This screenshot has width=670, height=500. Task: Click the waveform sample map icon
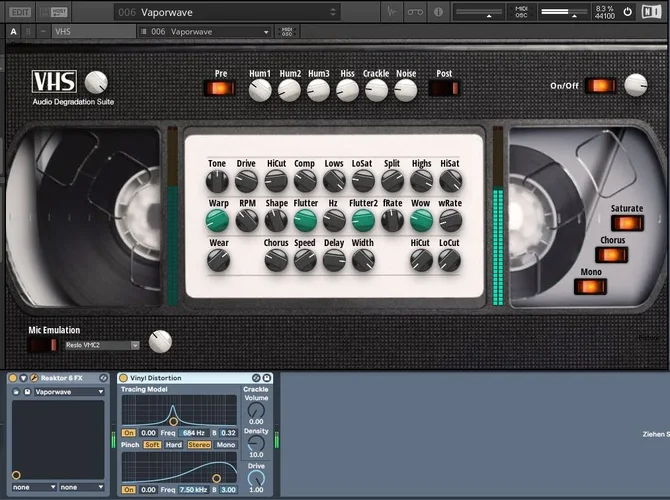(x=391, y=12)
